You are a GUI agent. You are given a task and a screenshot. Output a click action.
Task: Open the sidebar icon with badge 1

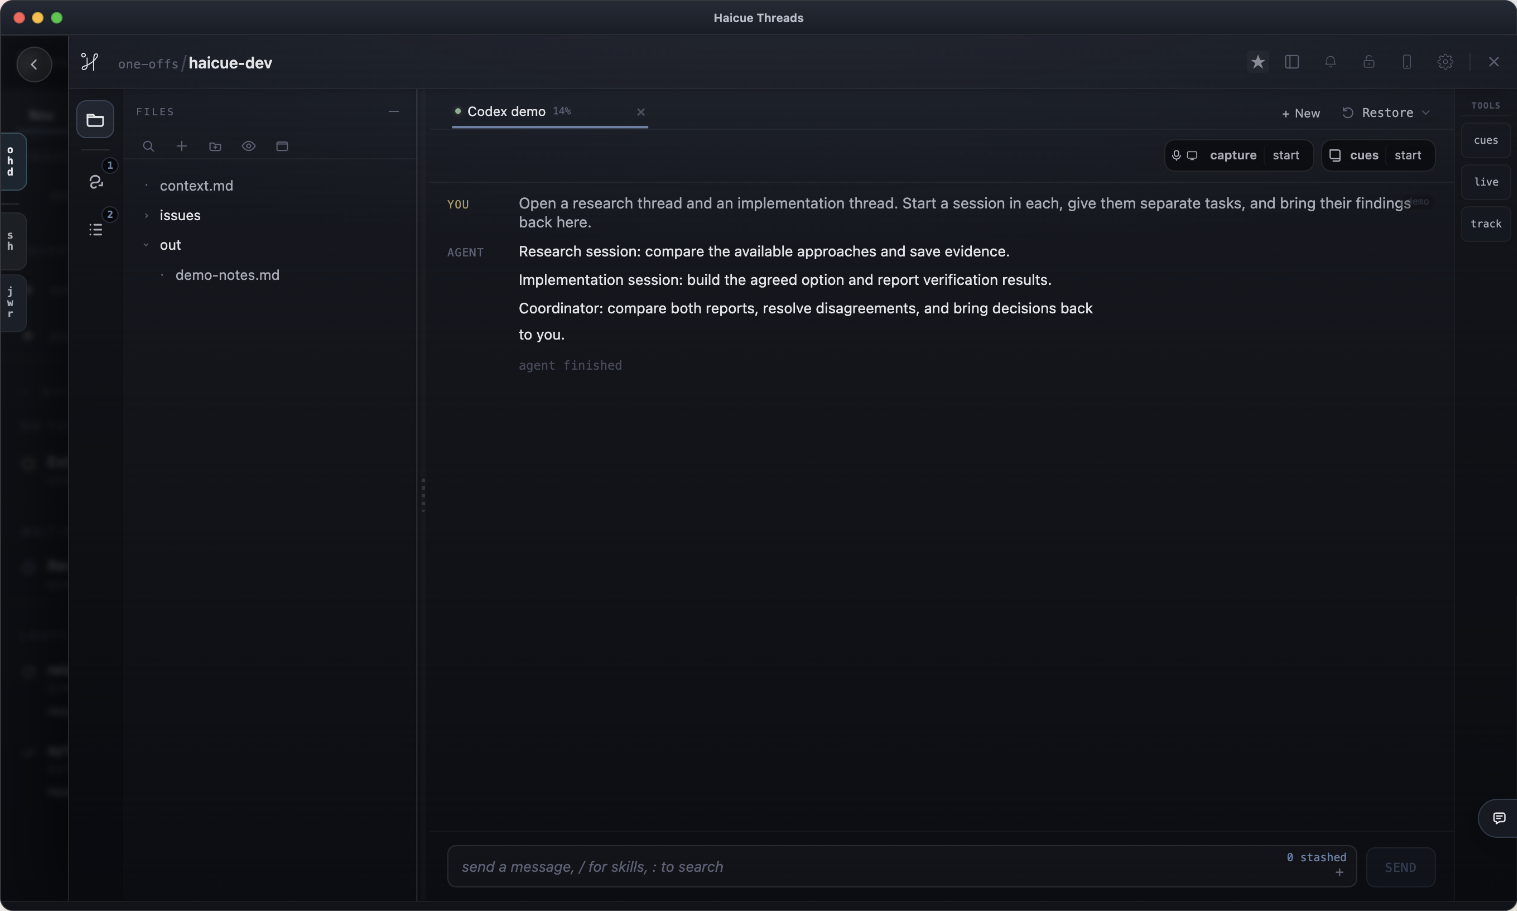pyautogui.click(x=96, y=181)
